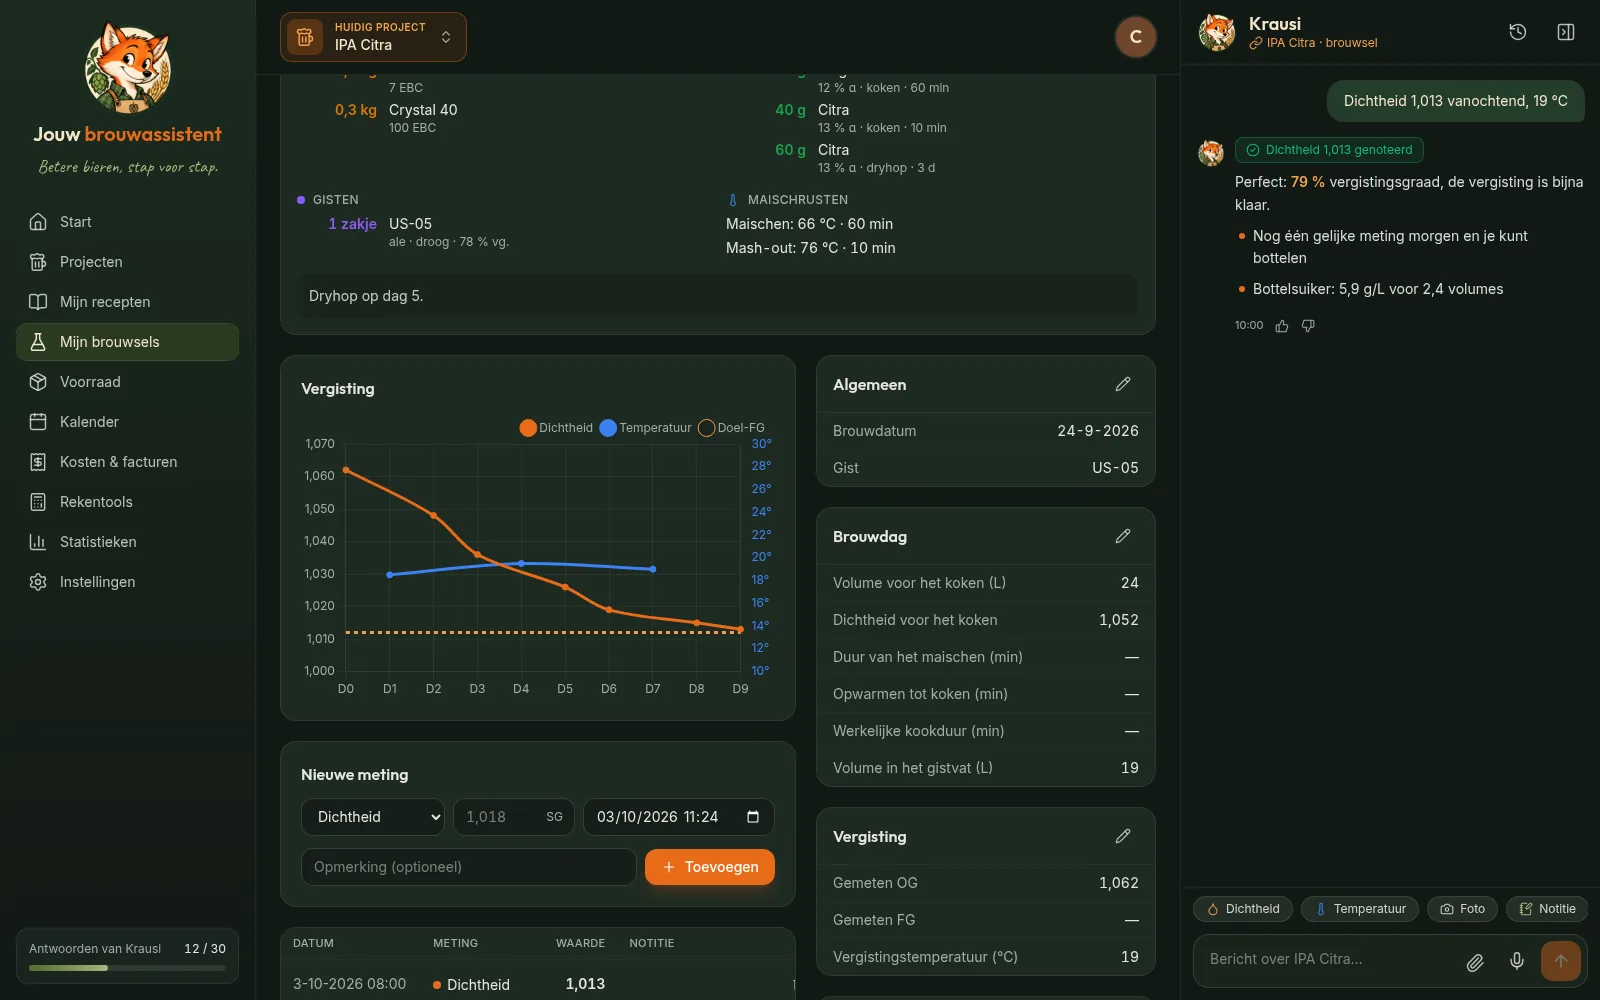This screenshot has height=1000, width=1600.
Task: Edit the Vergisting details pencil icon
Action: [1123, 836]
